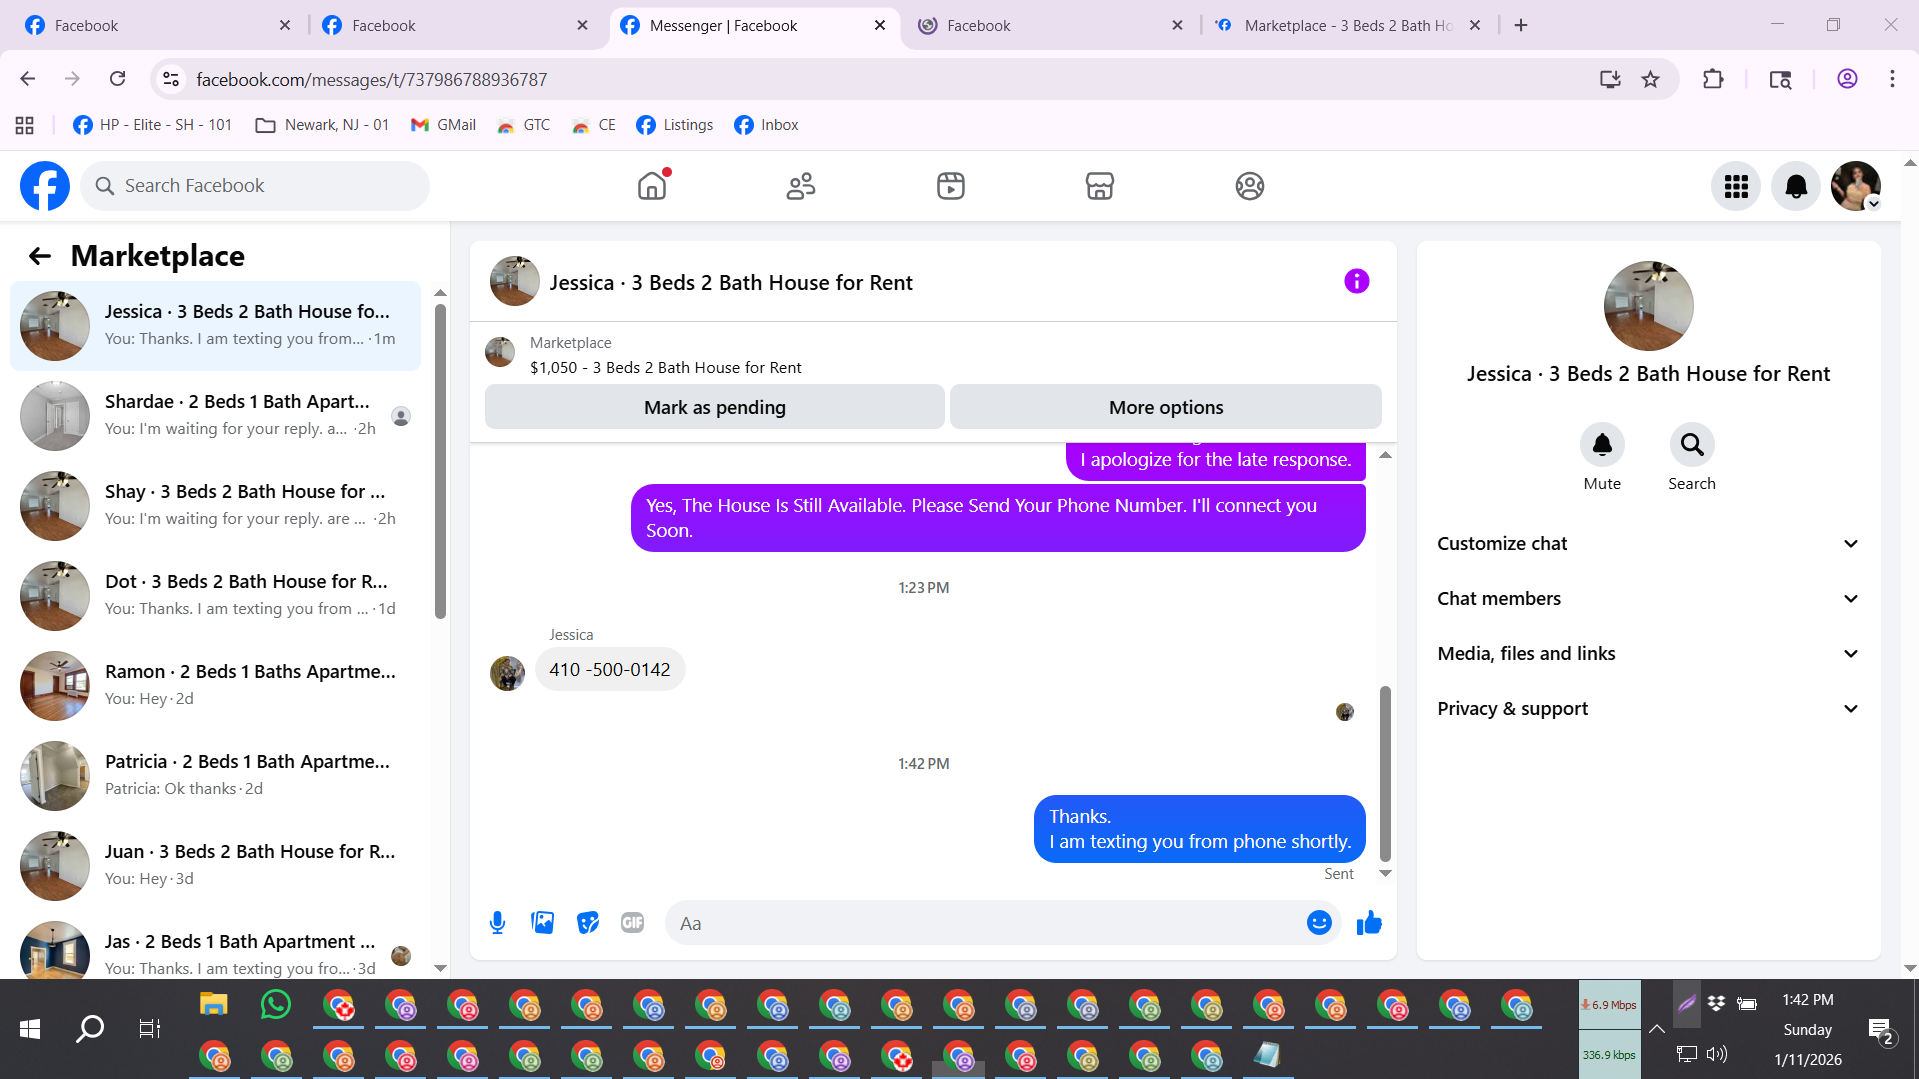Viewport: 1919px width, 1079px height.
Task: Open Jessica's large profile thumbnail
Action: pyautogui.click(x=1648, y=306)
